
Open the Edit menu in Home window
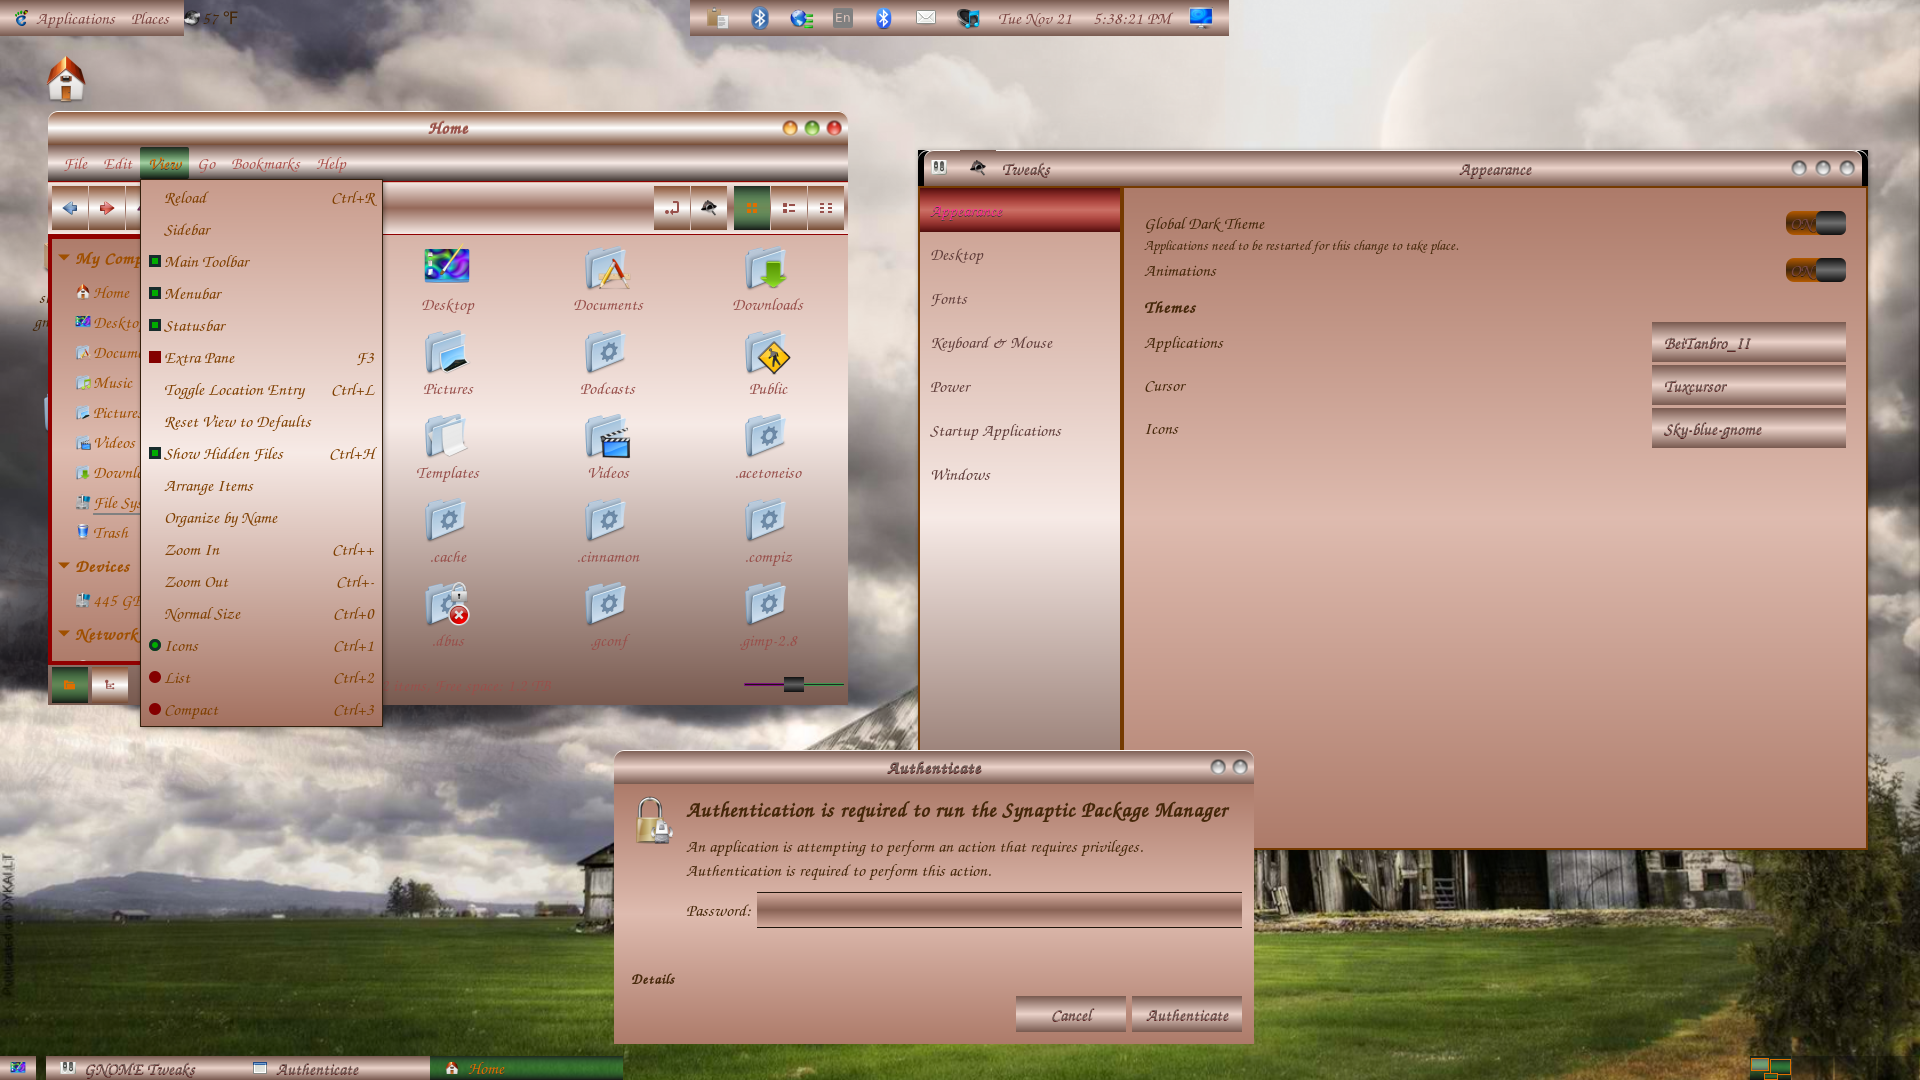[118, 164]
